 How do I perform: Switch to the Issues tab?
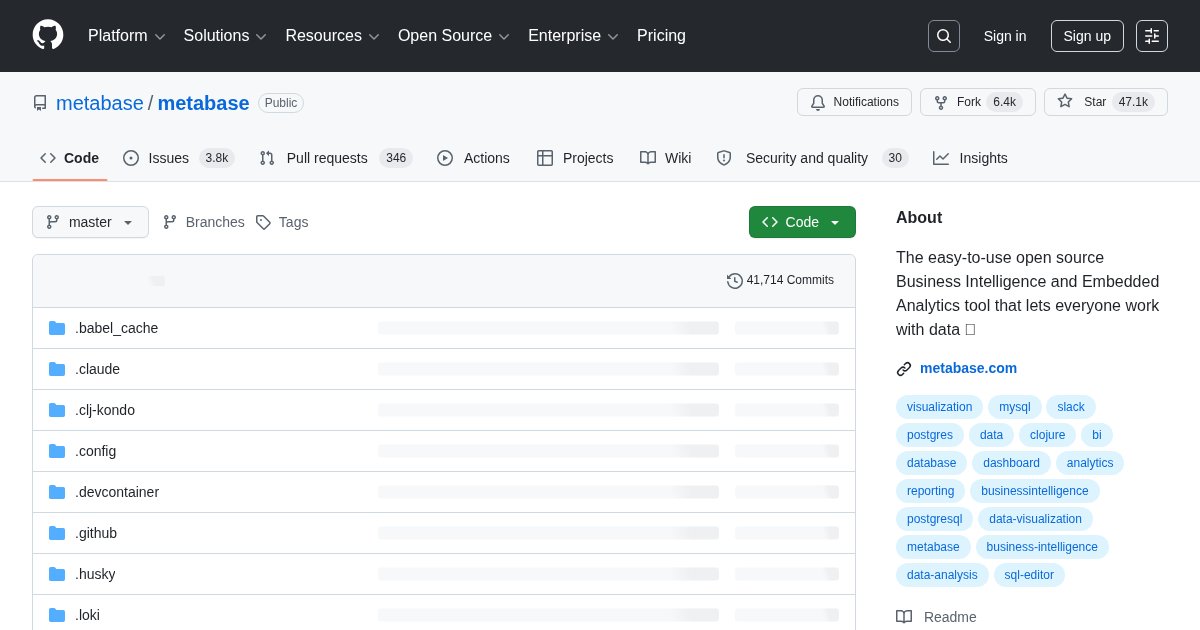pyautogui.click(x=179, y=158)
